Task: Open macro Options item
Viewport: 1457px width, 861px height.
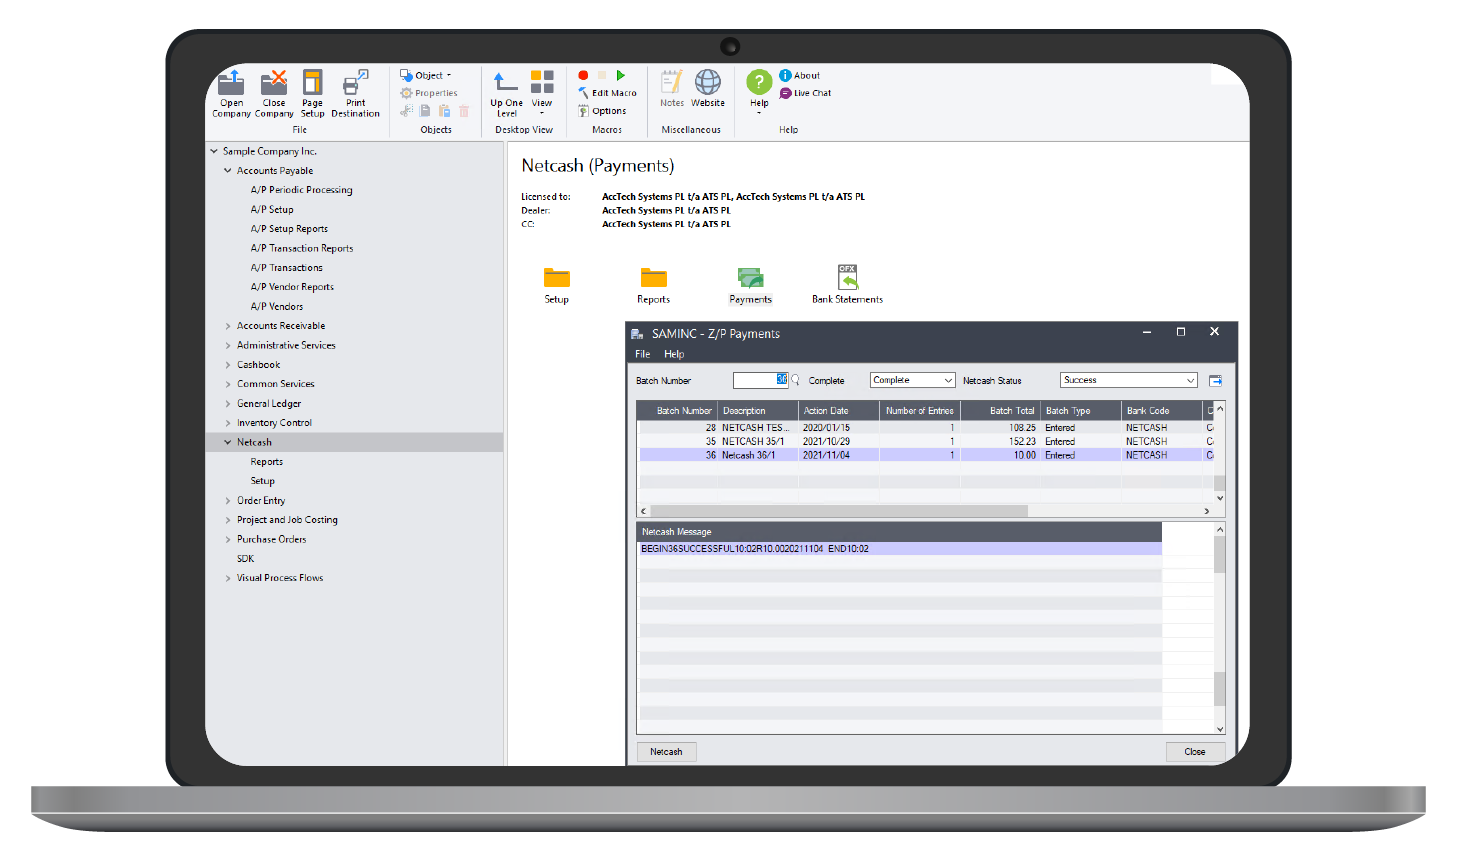Action: click(602, 111)
